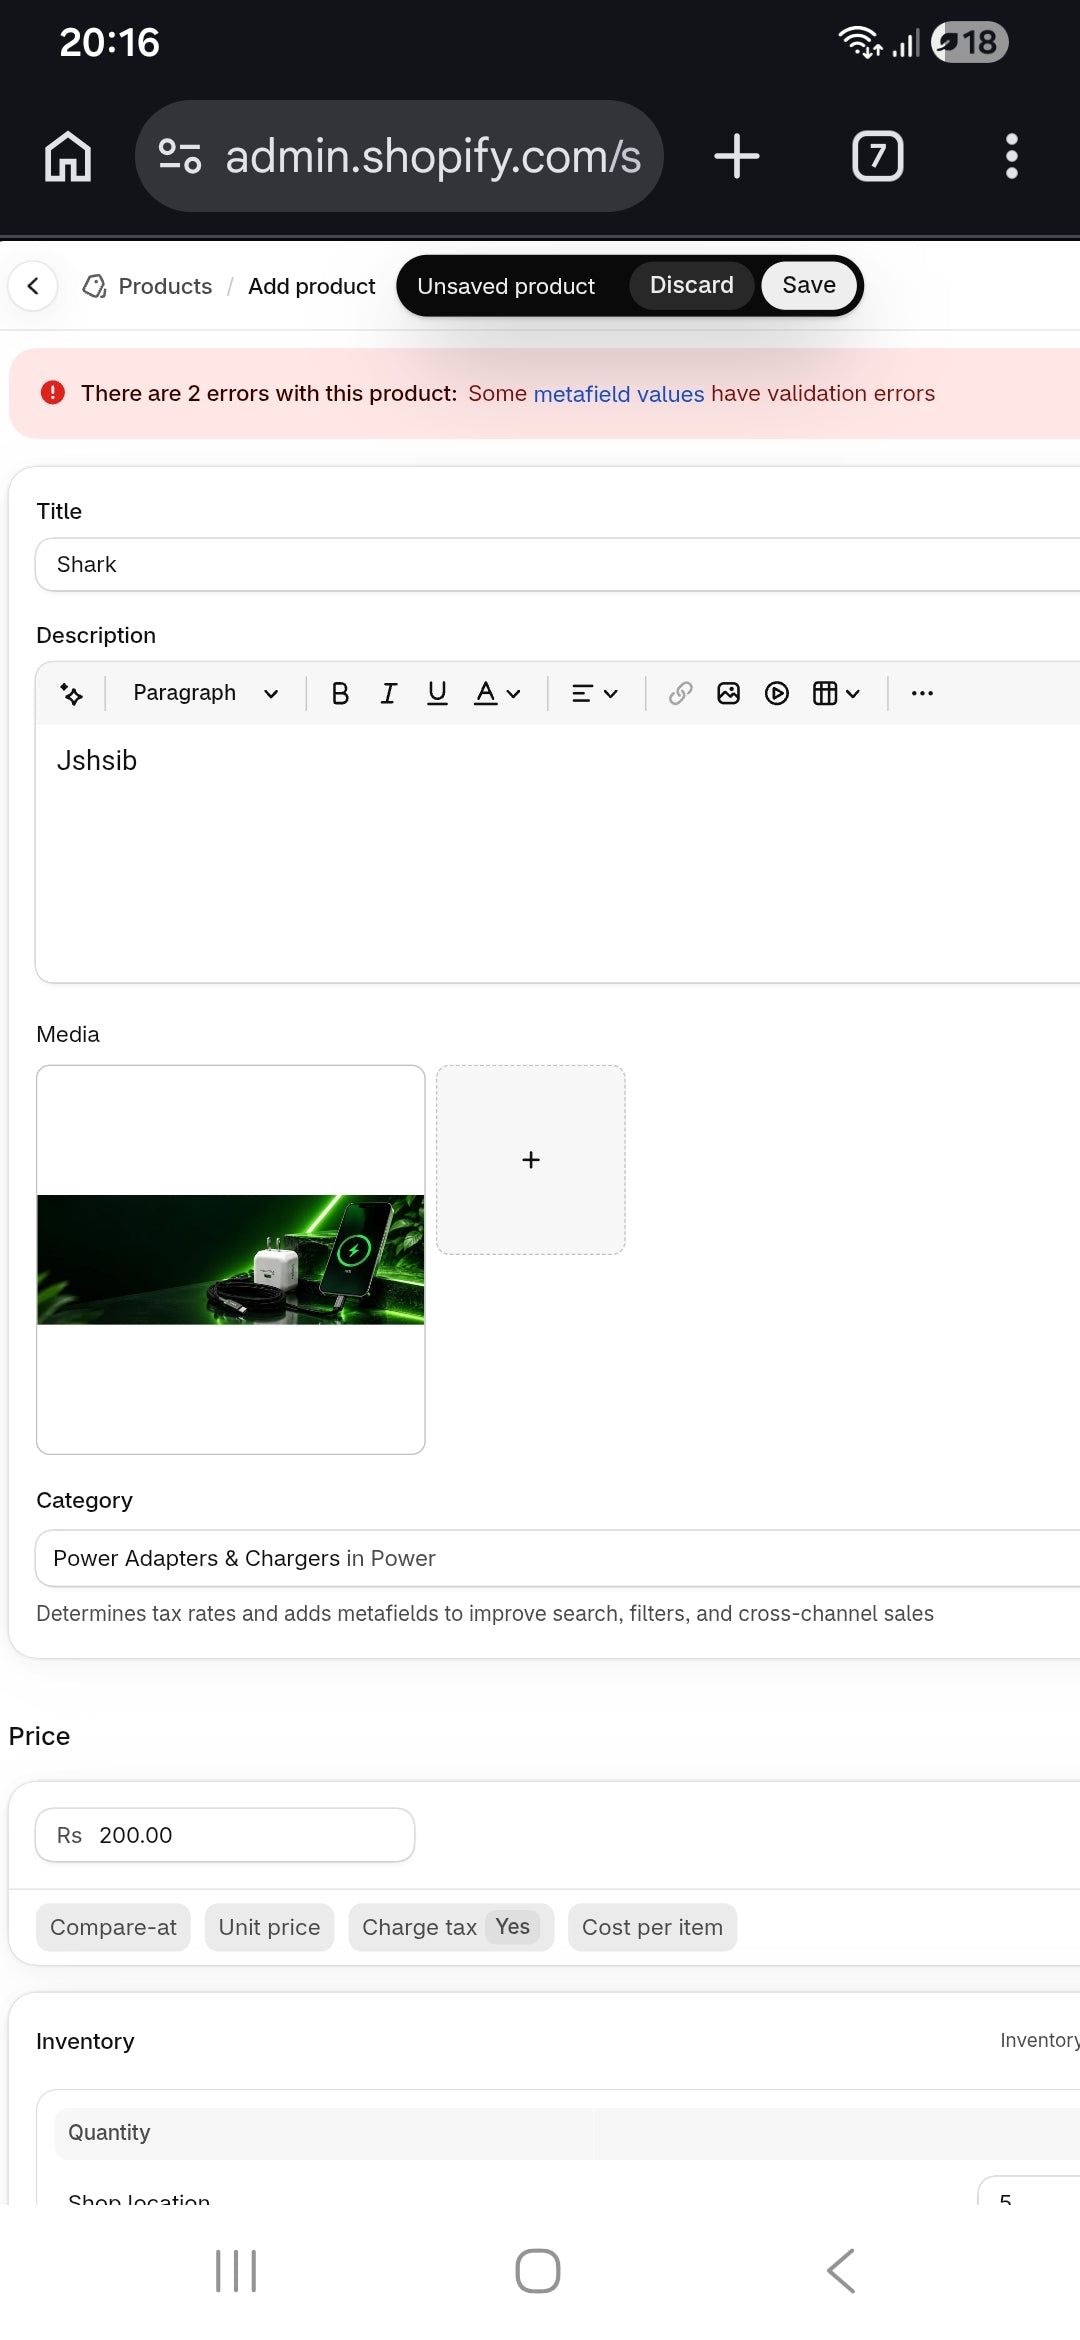The image size is (1080, 2340).
Task: Open the browser three-dot menu
Action: (1012, 156)
